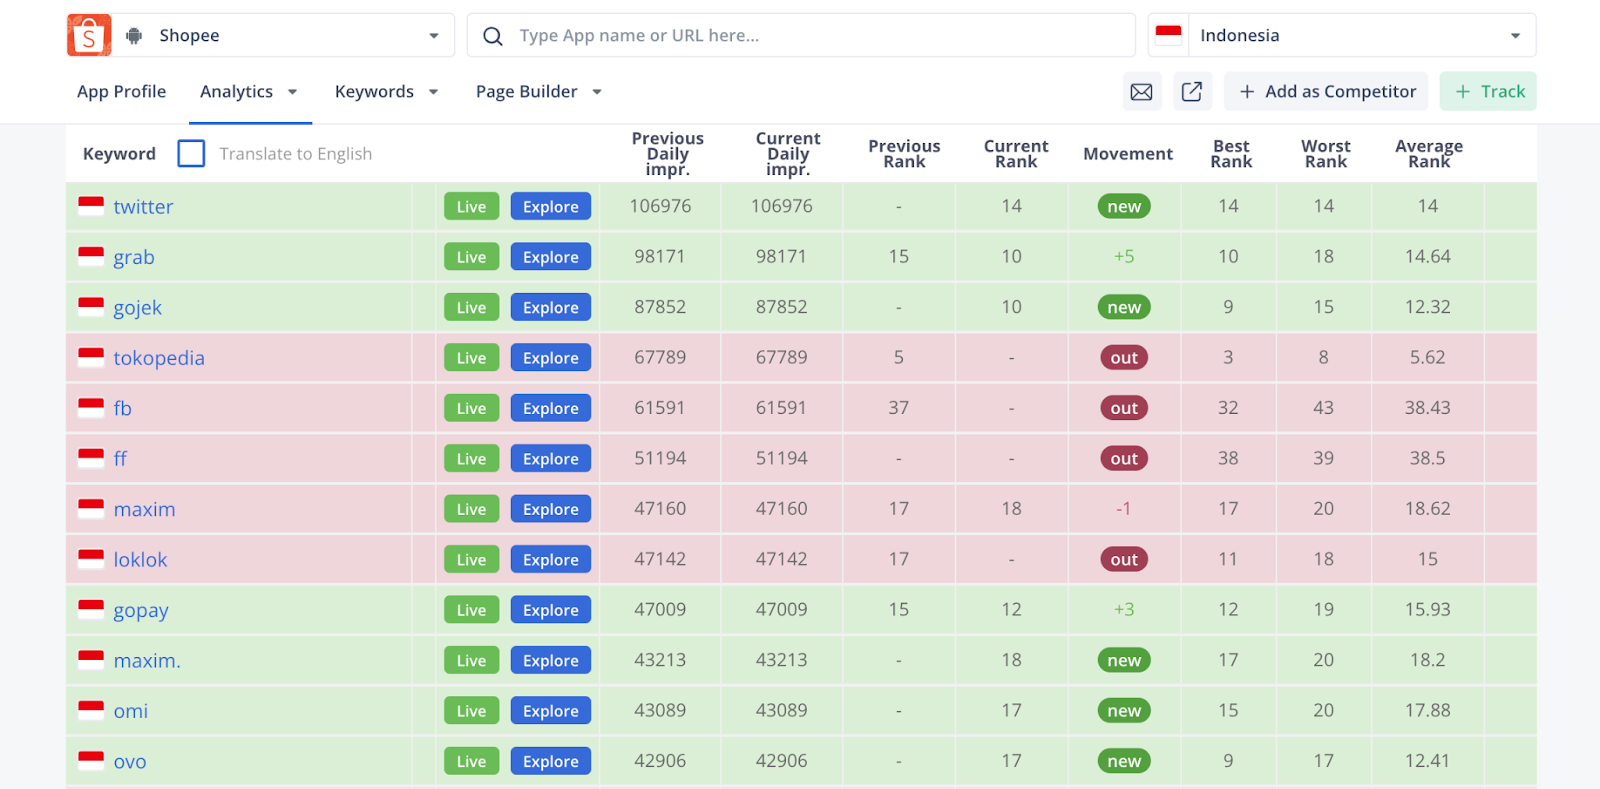The height and width of the screenshot is (789, 1600).
Task: Open the grab keyword link
Action: click(134, 258)
